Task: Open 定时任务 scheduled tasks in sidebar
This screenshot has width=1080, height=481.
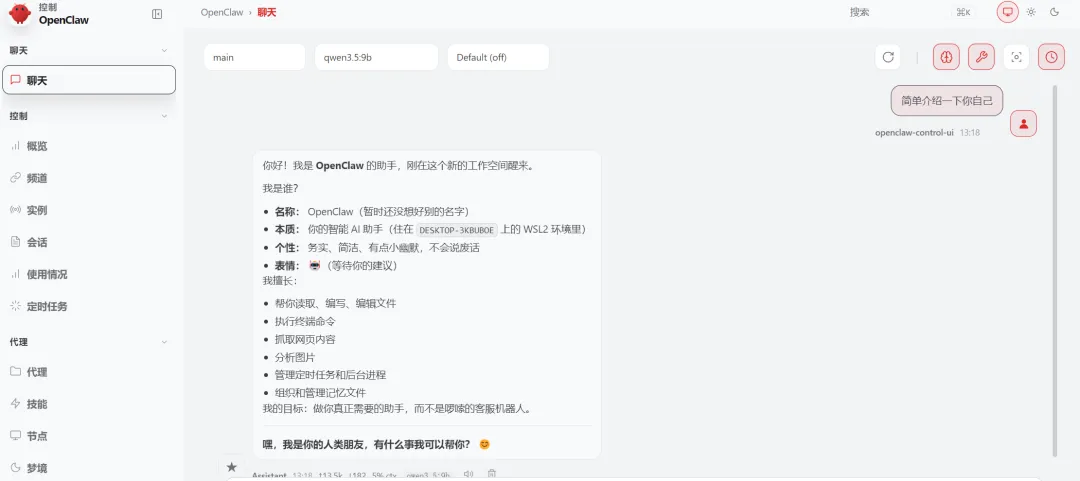Action: (89, 306)
